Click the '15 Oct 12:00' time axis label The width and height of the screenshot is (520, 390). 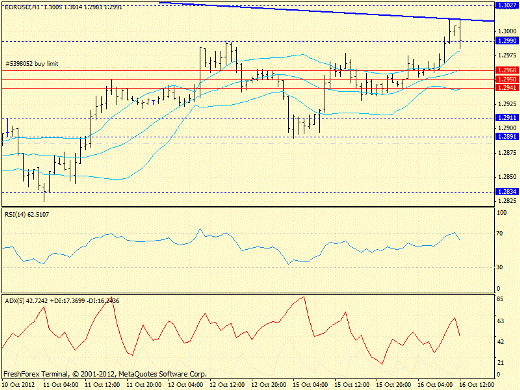coord(352,385)
